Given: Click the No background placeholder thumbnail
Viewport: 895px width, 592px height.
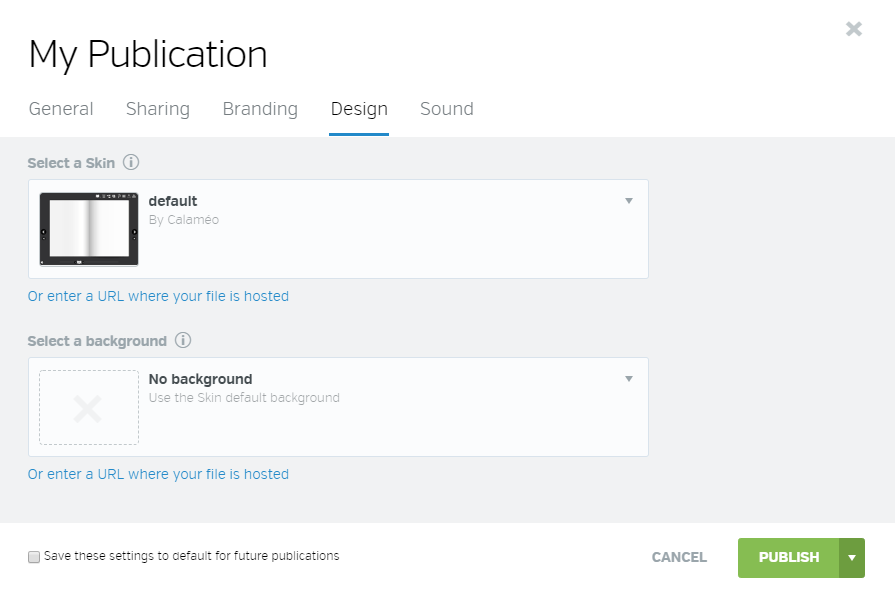Looking at the screenshot, I should click(x=89, y=408).
